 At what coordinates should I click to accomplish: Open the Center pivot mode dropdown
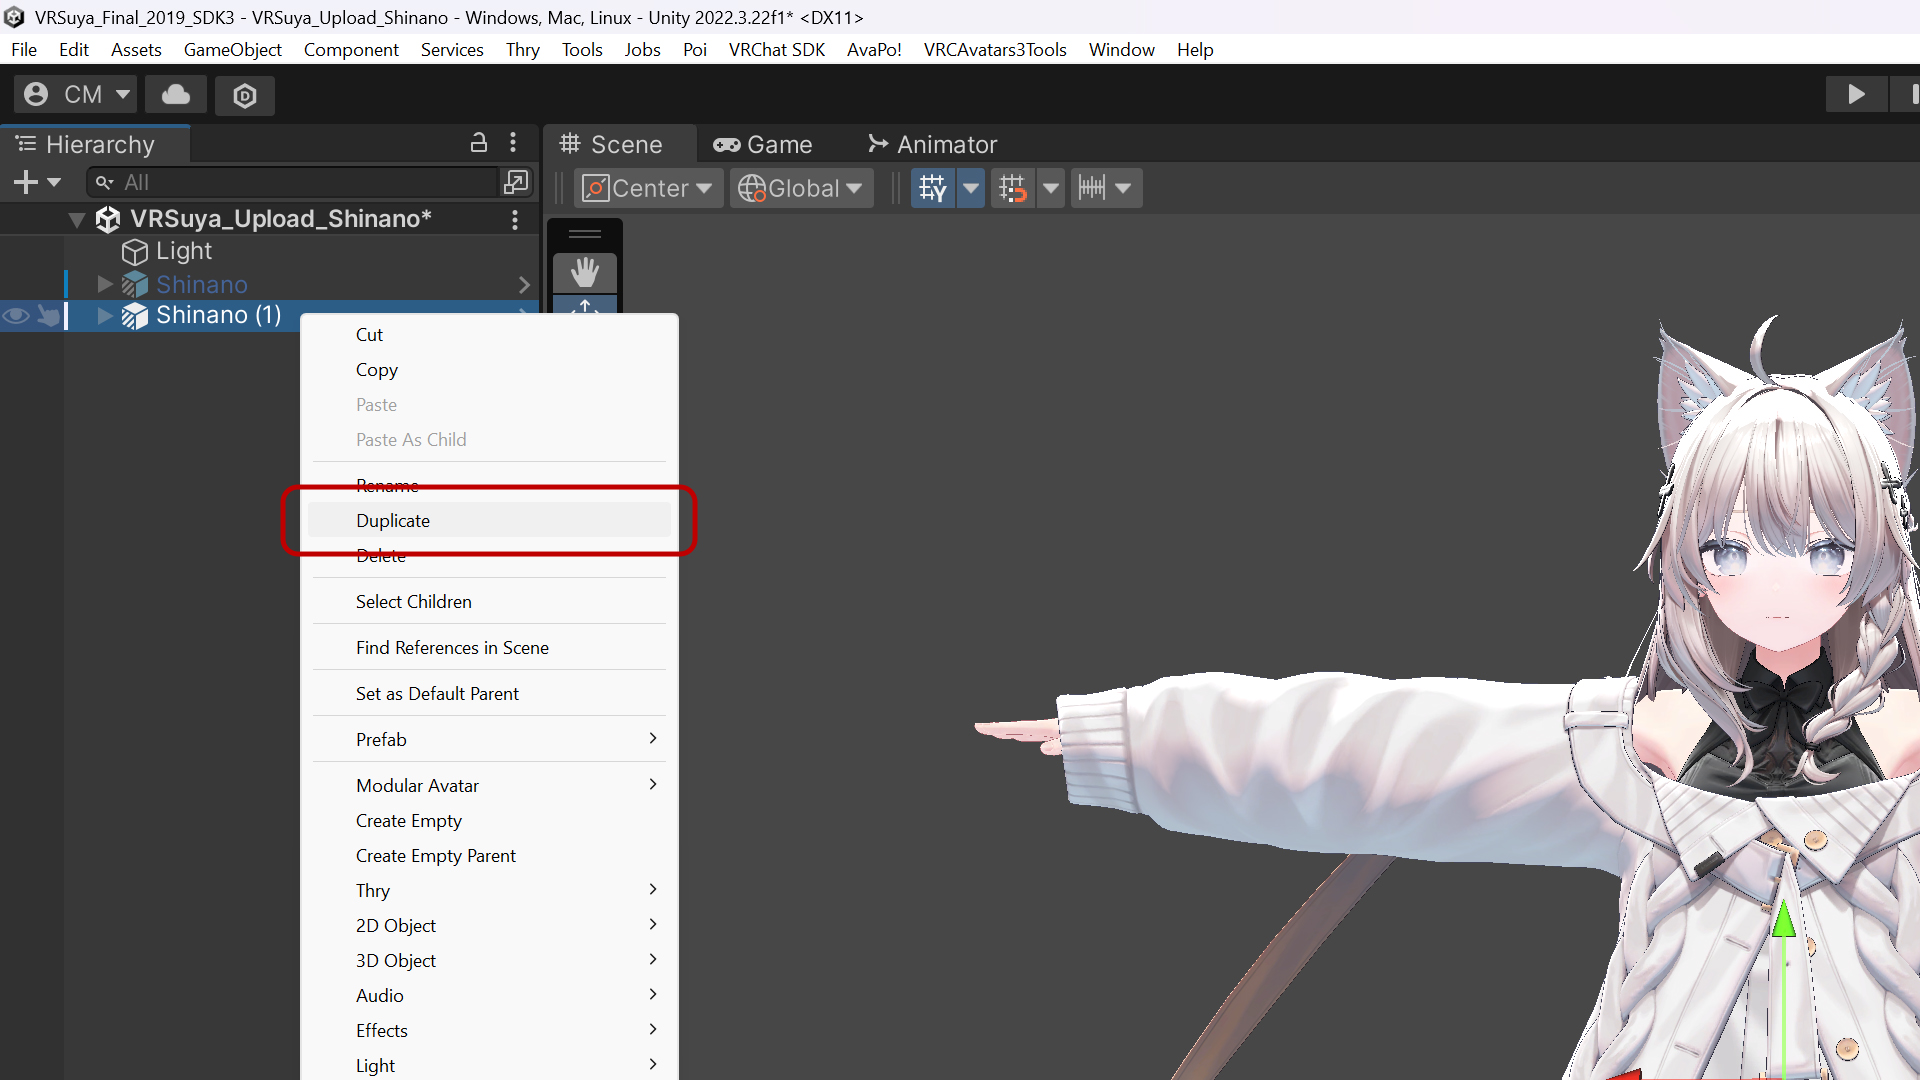pyautogui.click(x=648, y=188)
